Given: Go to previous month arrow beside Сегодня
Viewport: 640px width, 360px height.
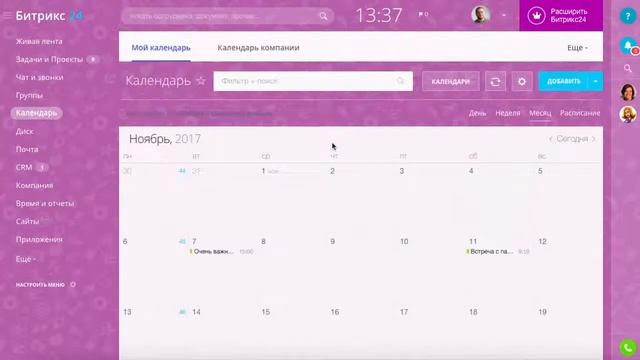Looking at the screenshot, I should (x=551, y=139).
